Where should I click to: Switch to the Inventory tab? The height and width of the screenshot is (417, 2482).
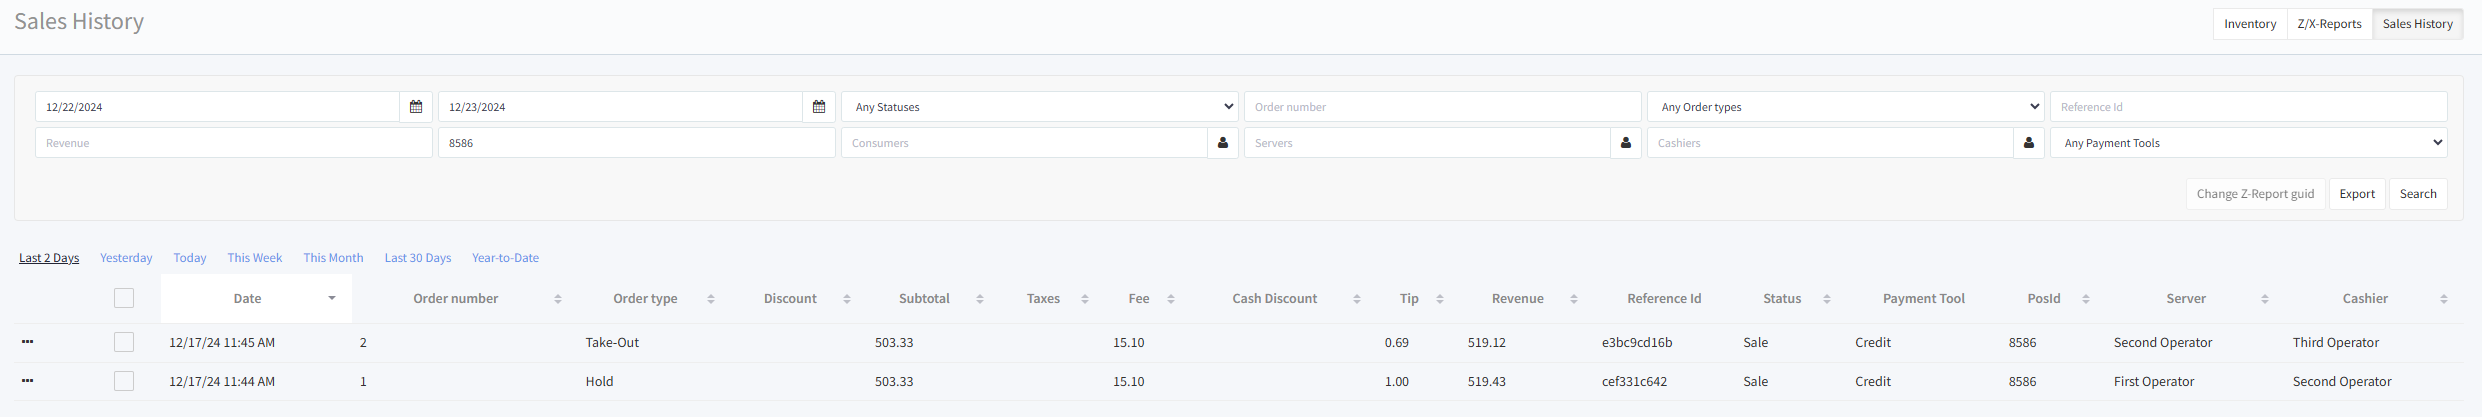[x=2250, y=24]
